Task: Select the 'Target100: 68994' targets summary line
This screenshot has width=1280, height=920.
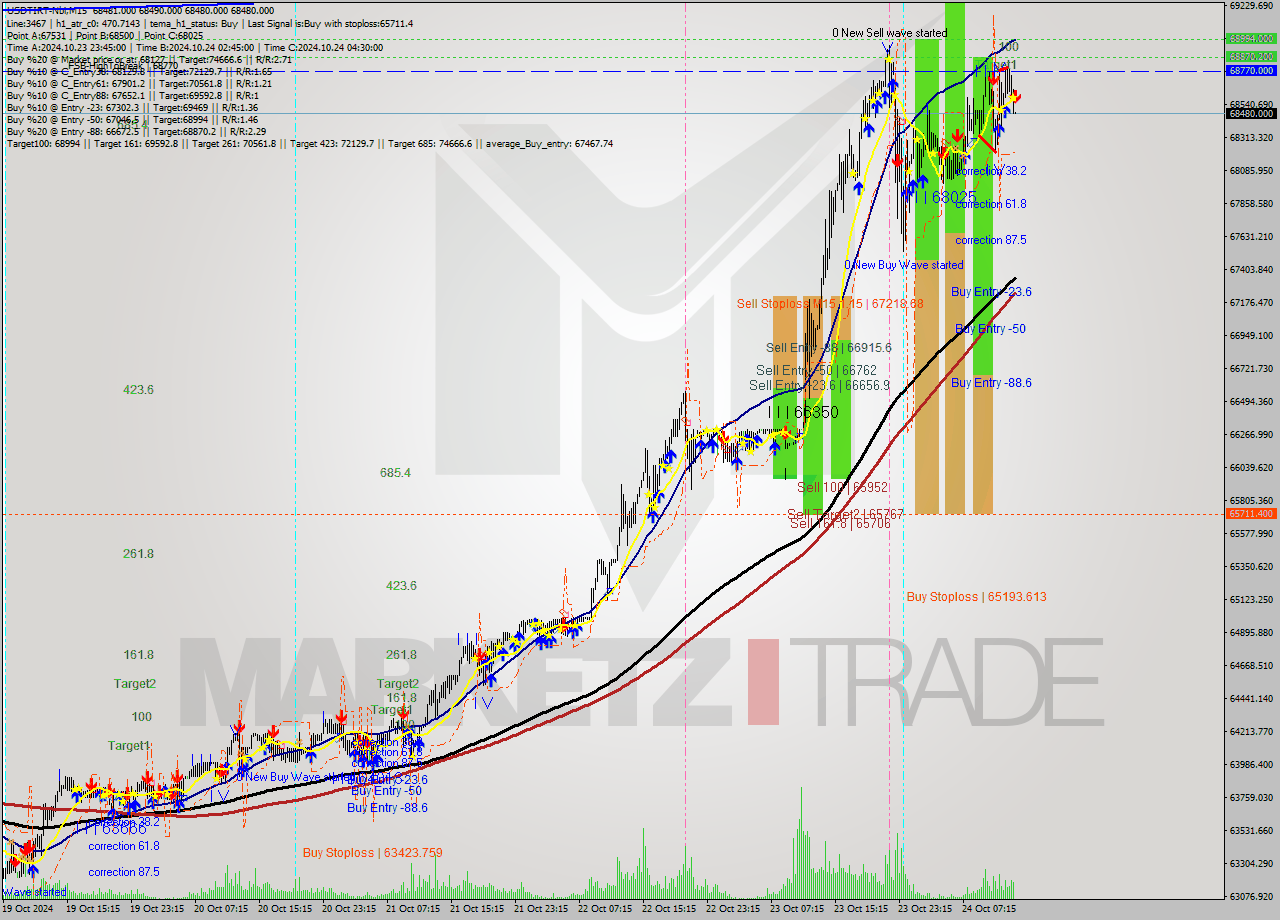Action: [x=309, y=144]
